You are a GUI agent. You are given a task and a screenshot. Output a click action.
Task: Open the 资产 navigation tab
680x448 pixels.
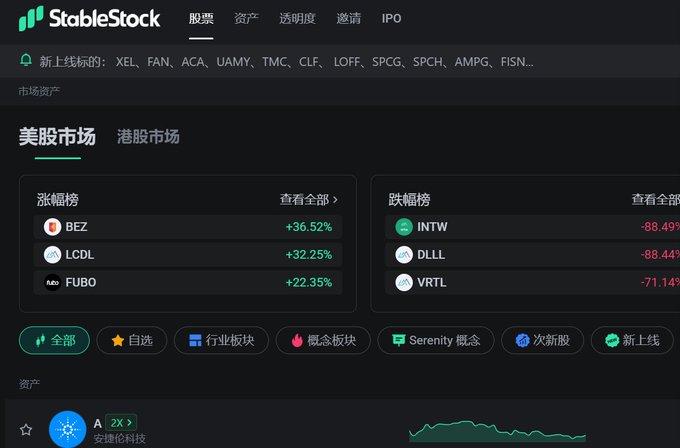[x=246, y=19]
